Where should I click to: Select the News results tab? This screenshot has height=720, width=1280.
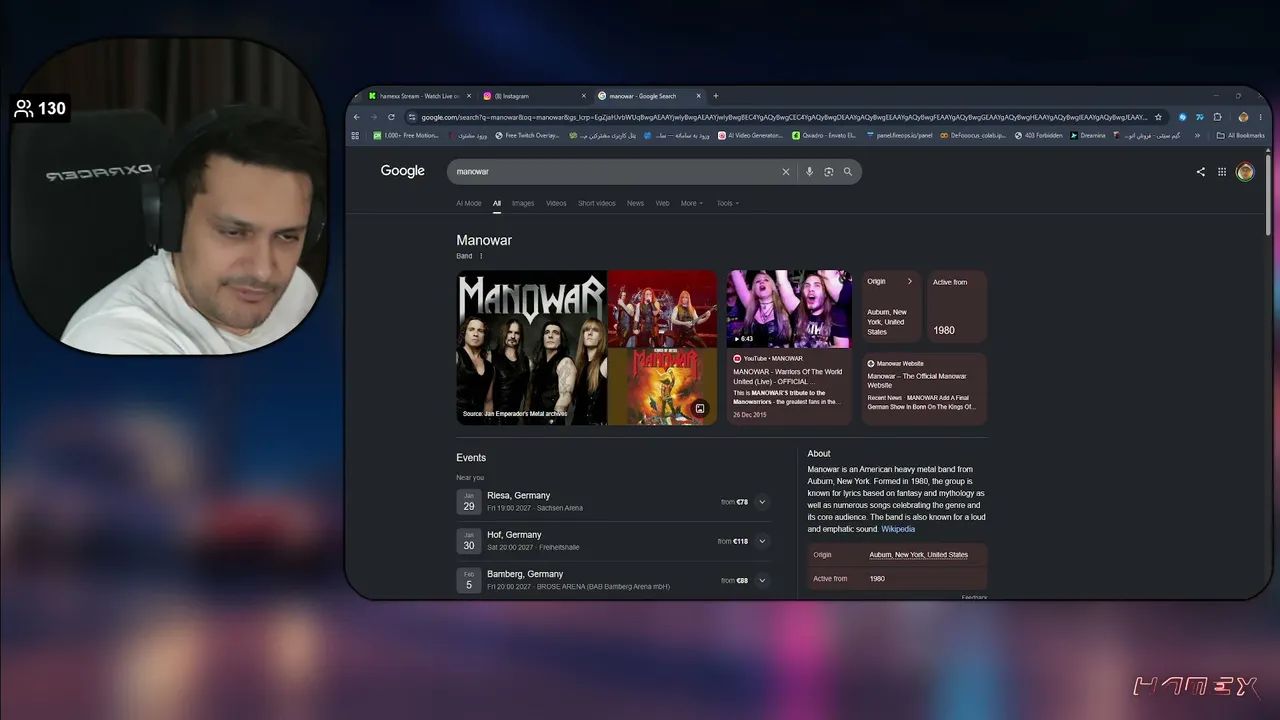click(x=635, y=203)
